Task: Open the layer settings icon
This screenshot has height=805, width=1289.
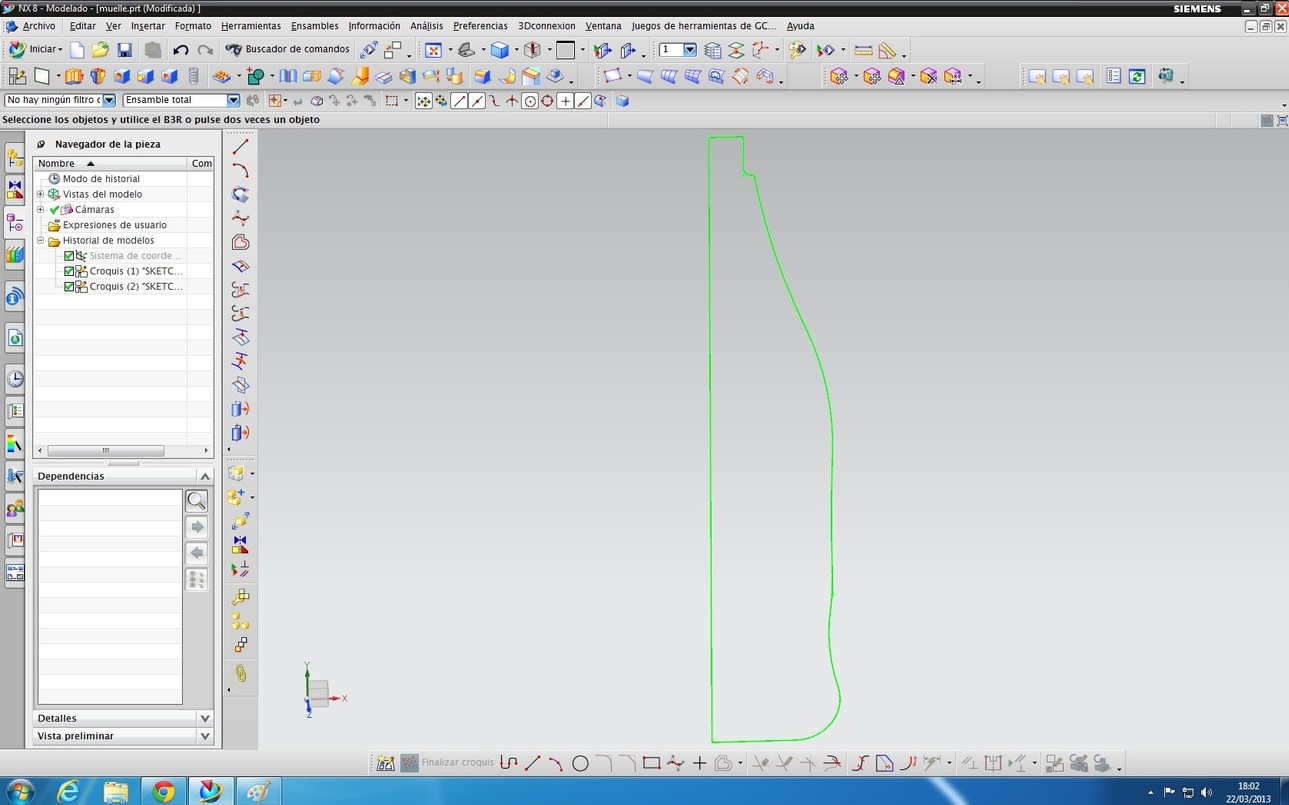Action: pyautogui.click(x=712, y=49)
